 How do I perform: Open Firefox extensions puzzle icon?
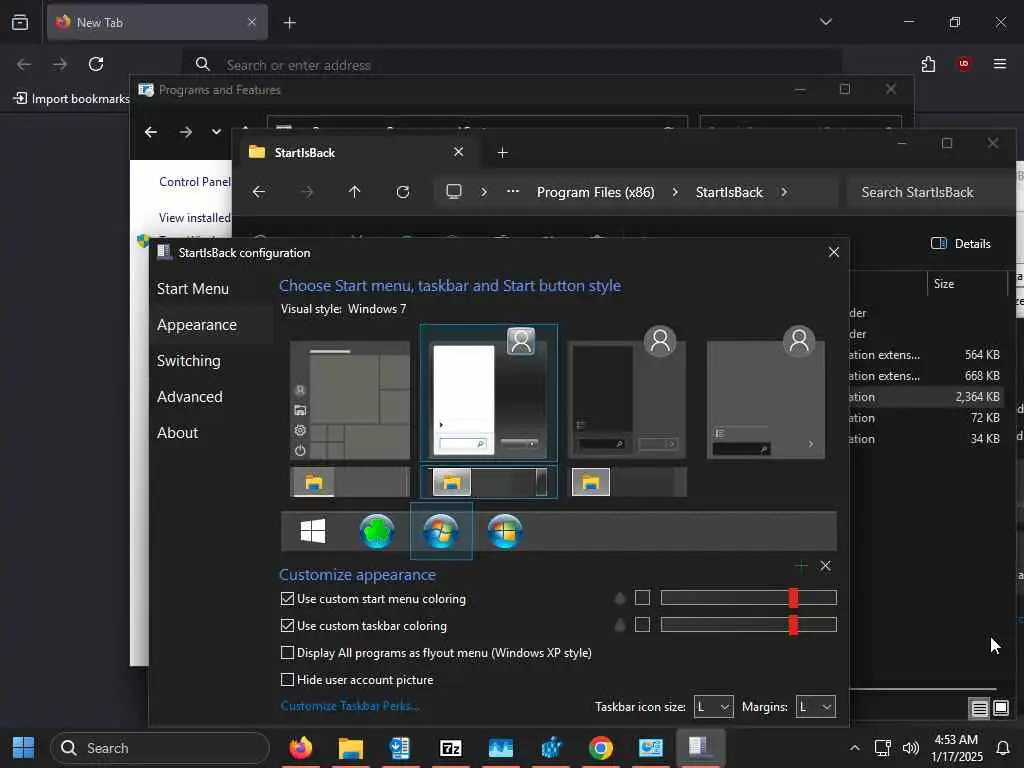[x=928, y=63]
